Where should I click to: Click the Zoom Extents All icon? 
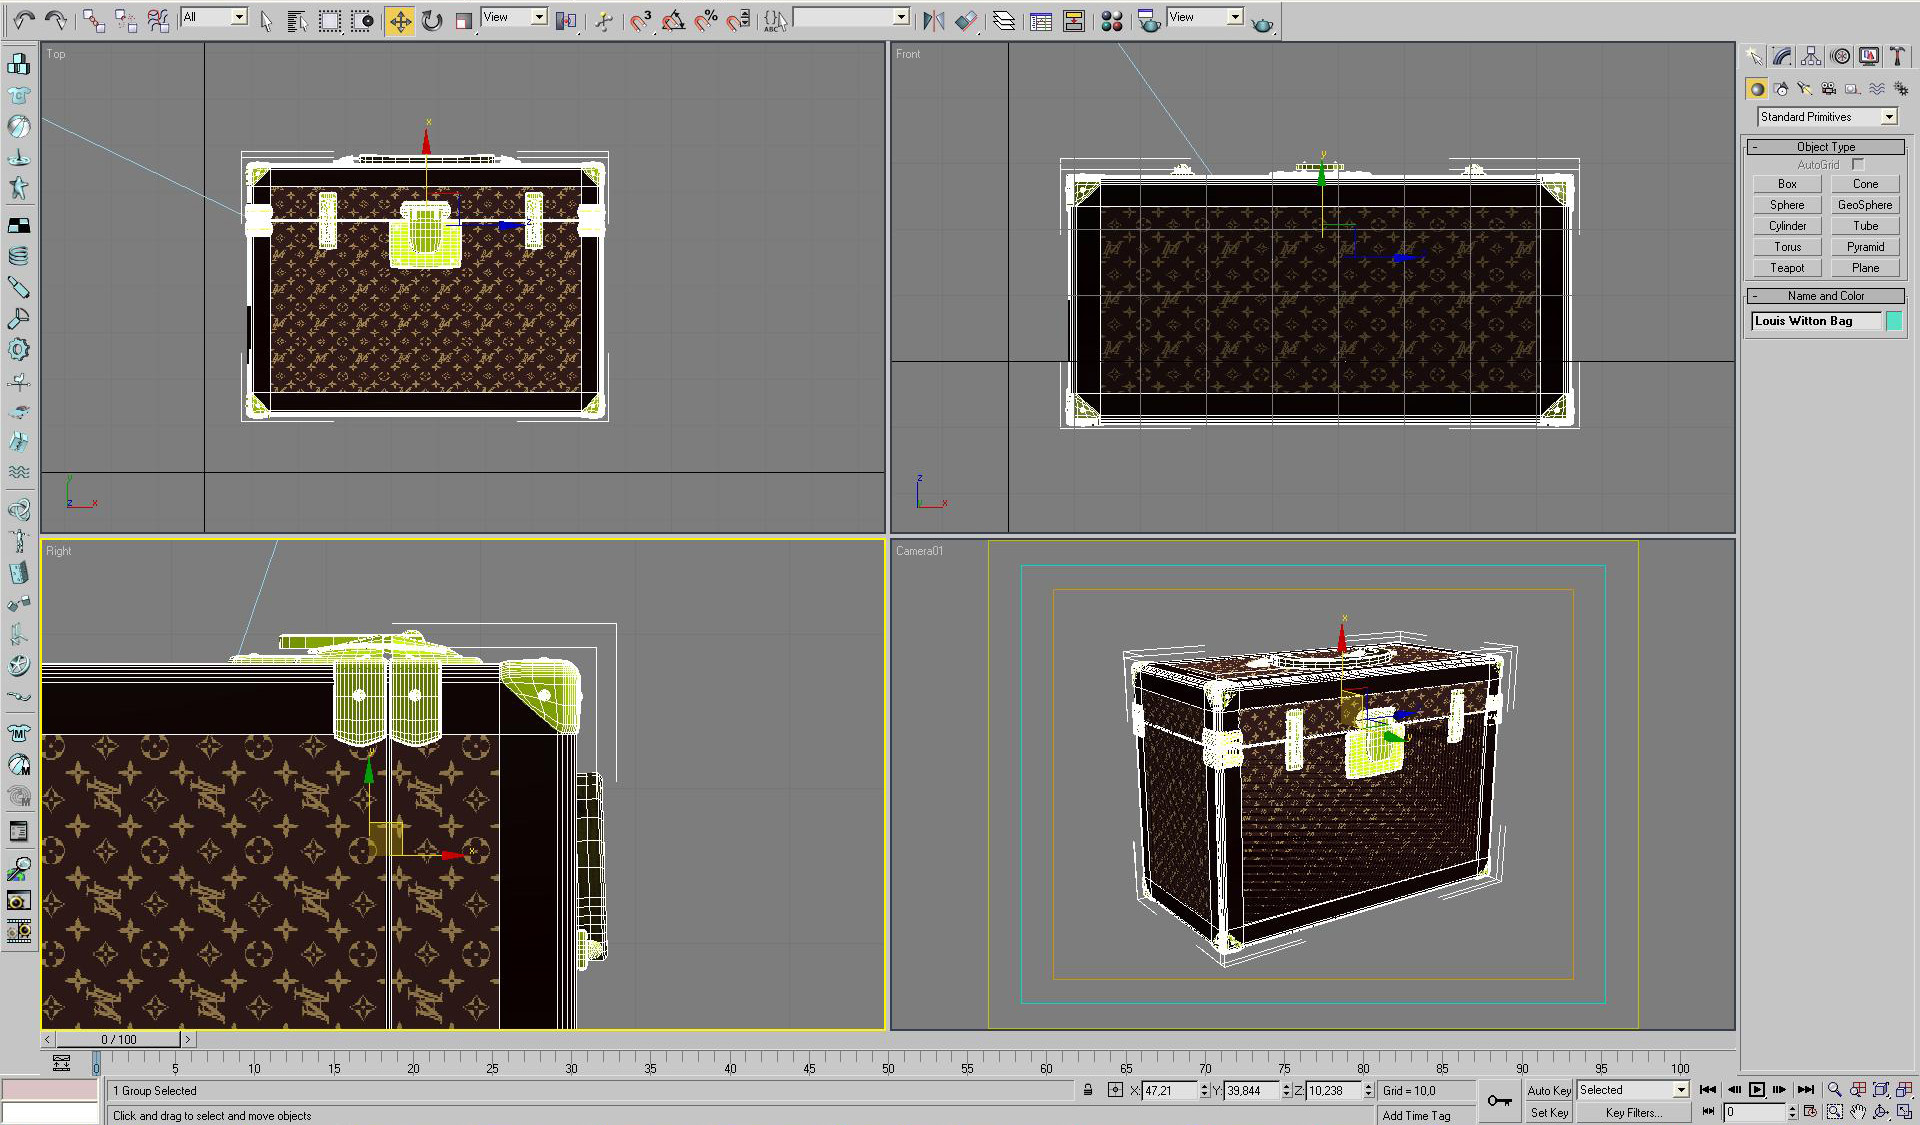pos(1905,1090)
